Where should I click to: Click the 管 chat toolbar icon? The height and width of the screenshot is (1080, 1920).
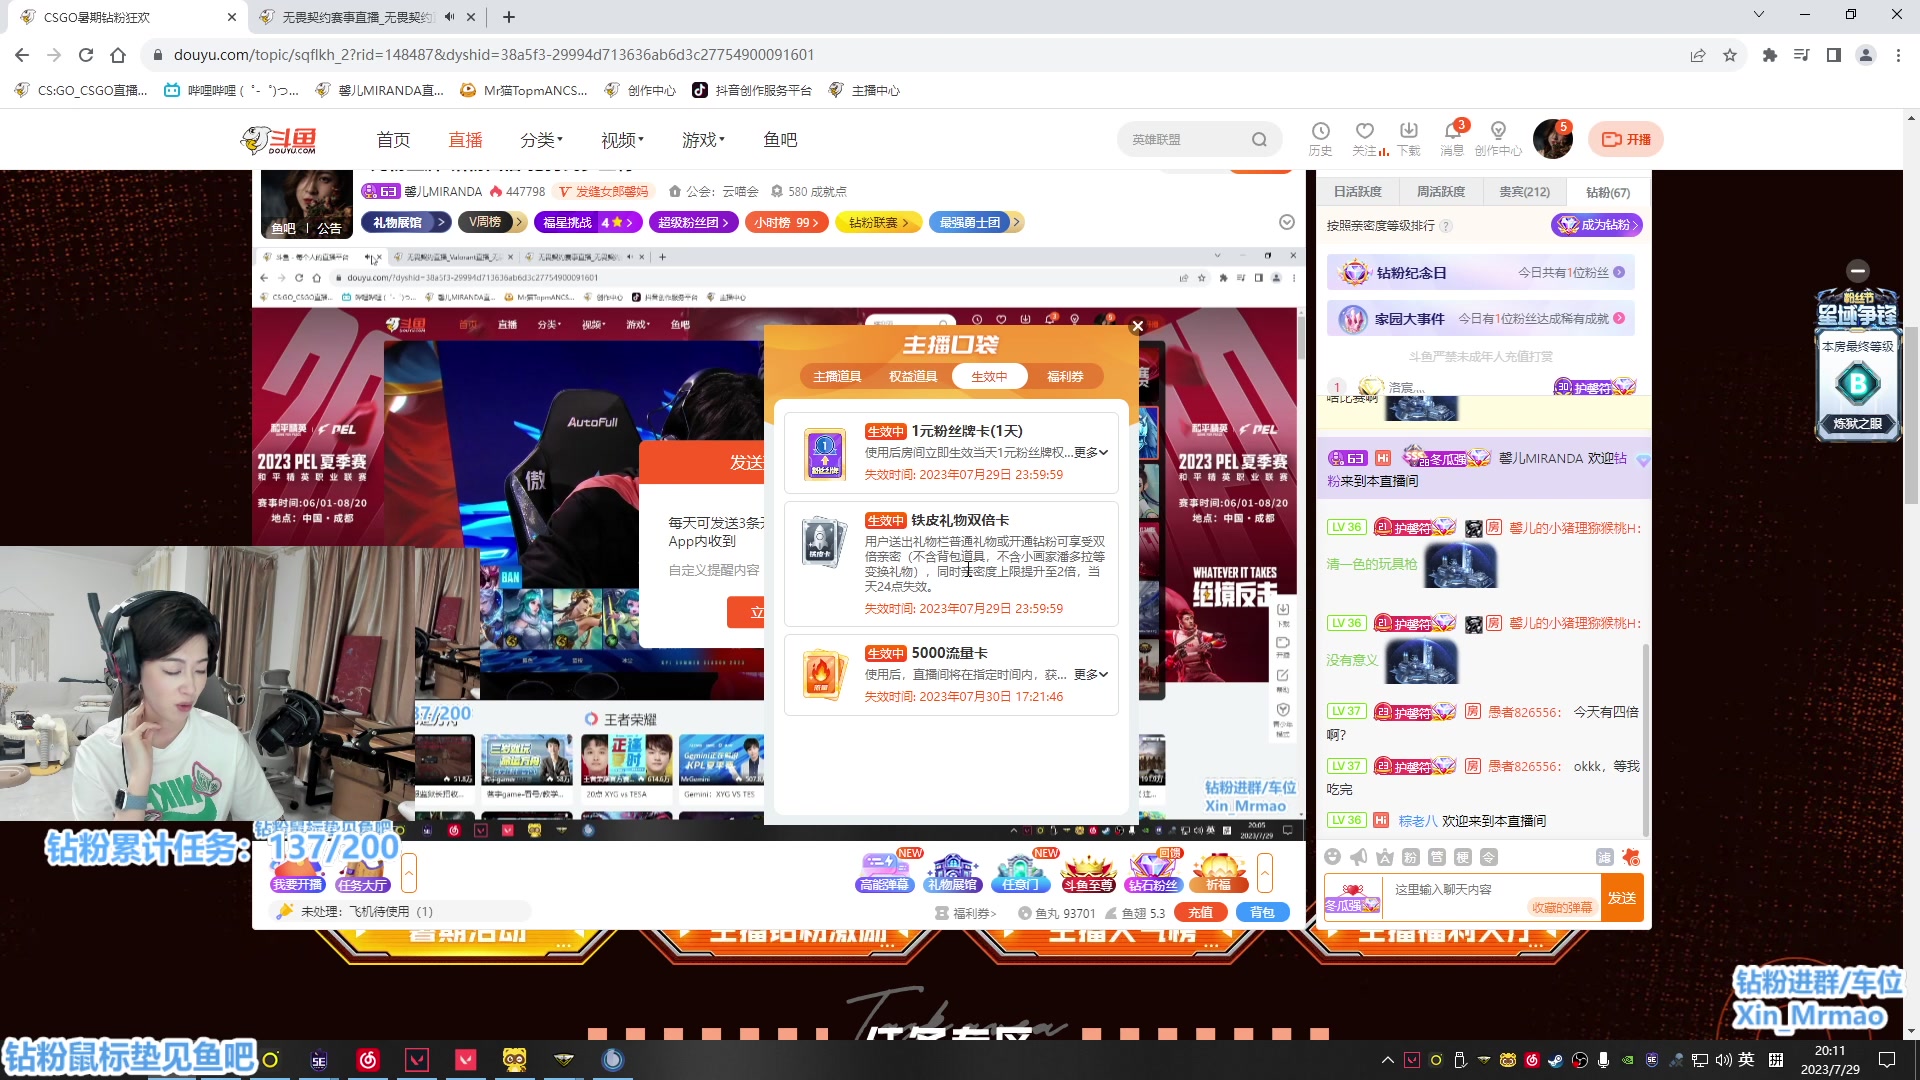pyautogui.click(x=1436, y=857)
